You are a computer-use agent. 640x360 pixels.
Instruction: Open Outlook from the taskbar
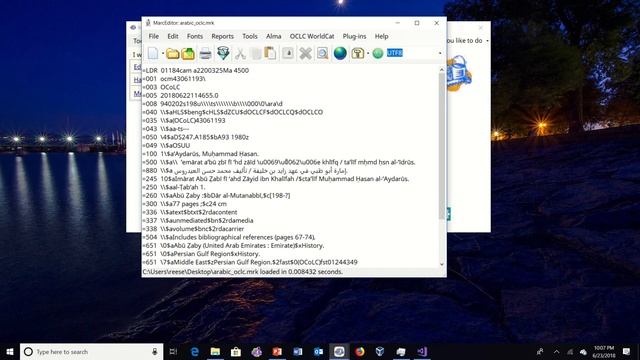click(x=318, y=351)
